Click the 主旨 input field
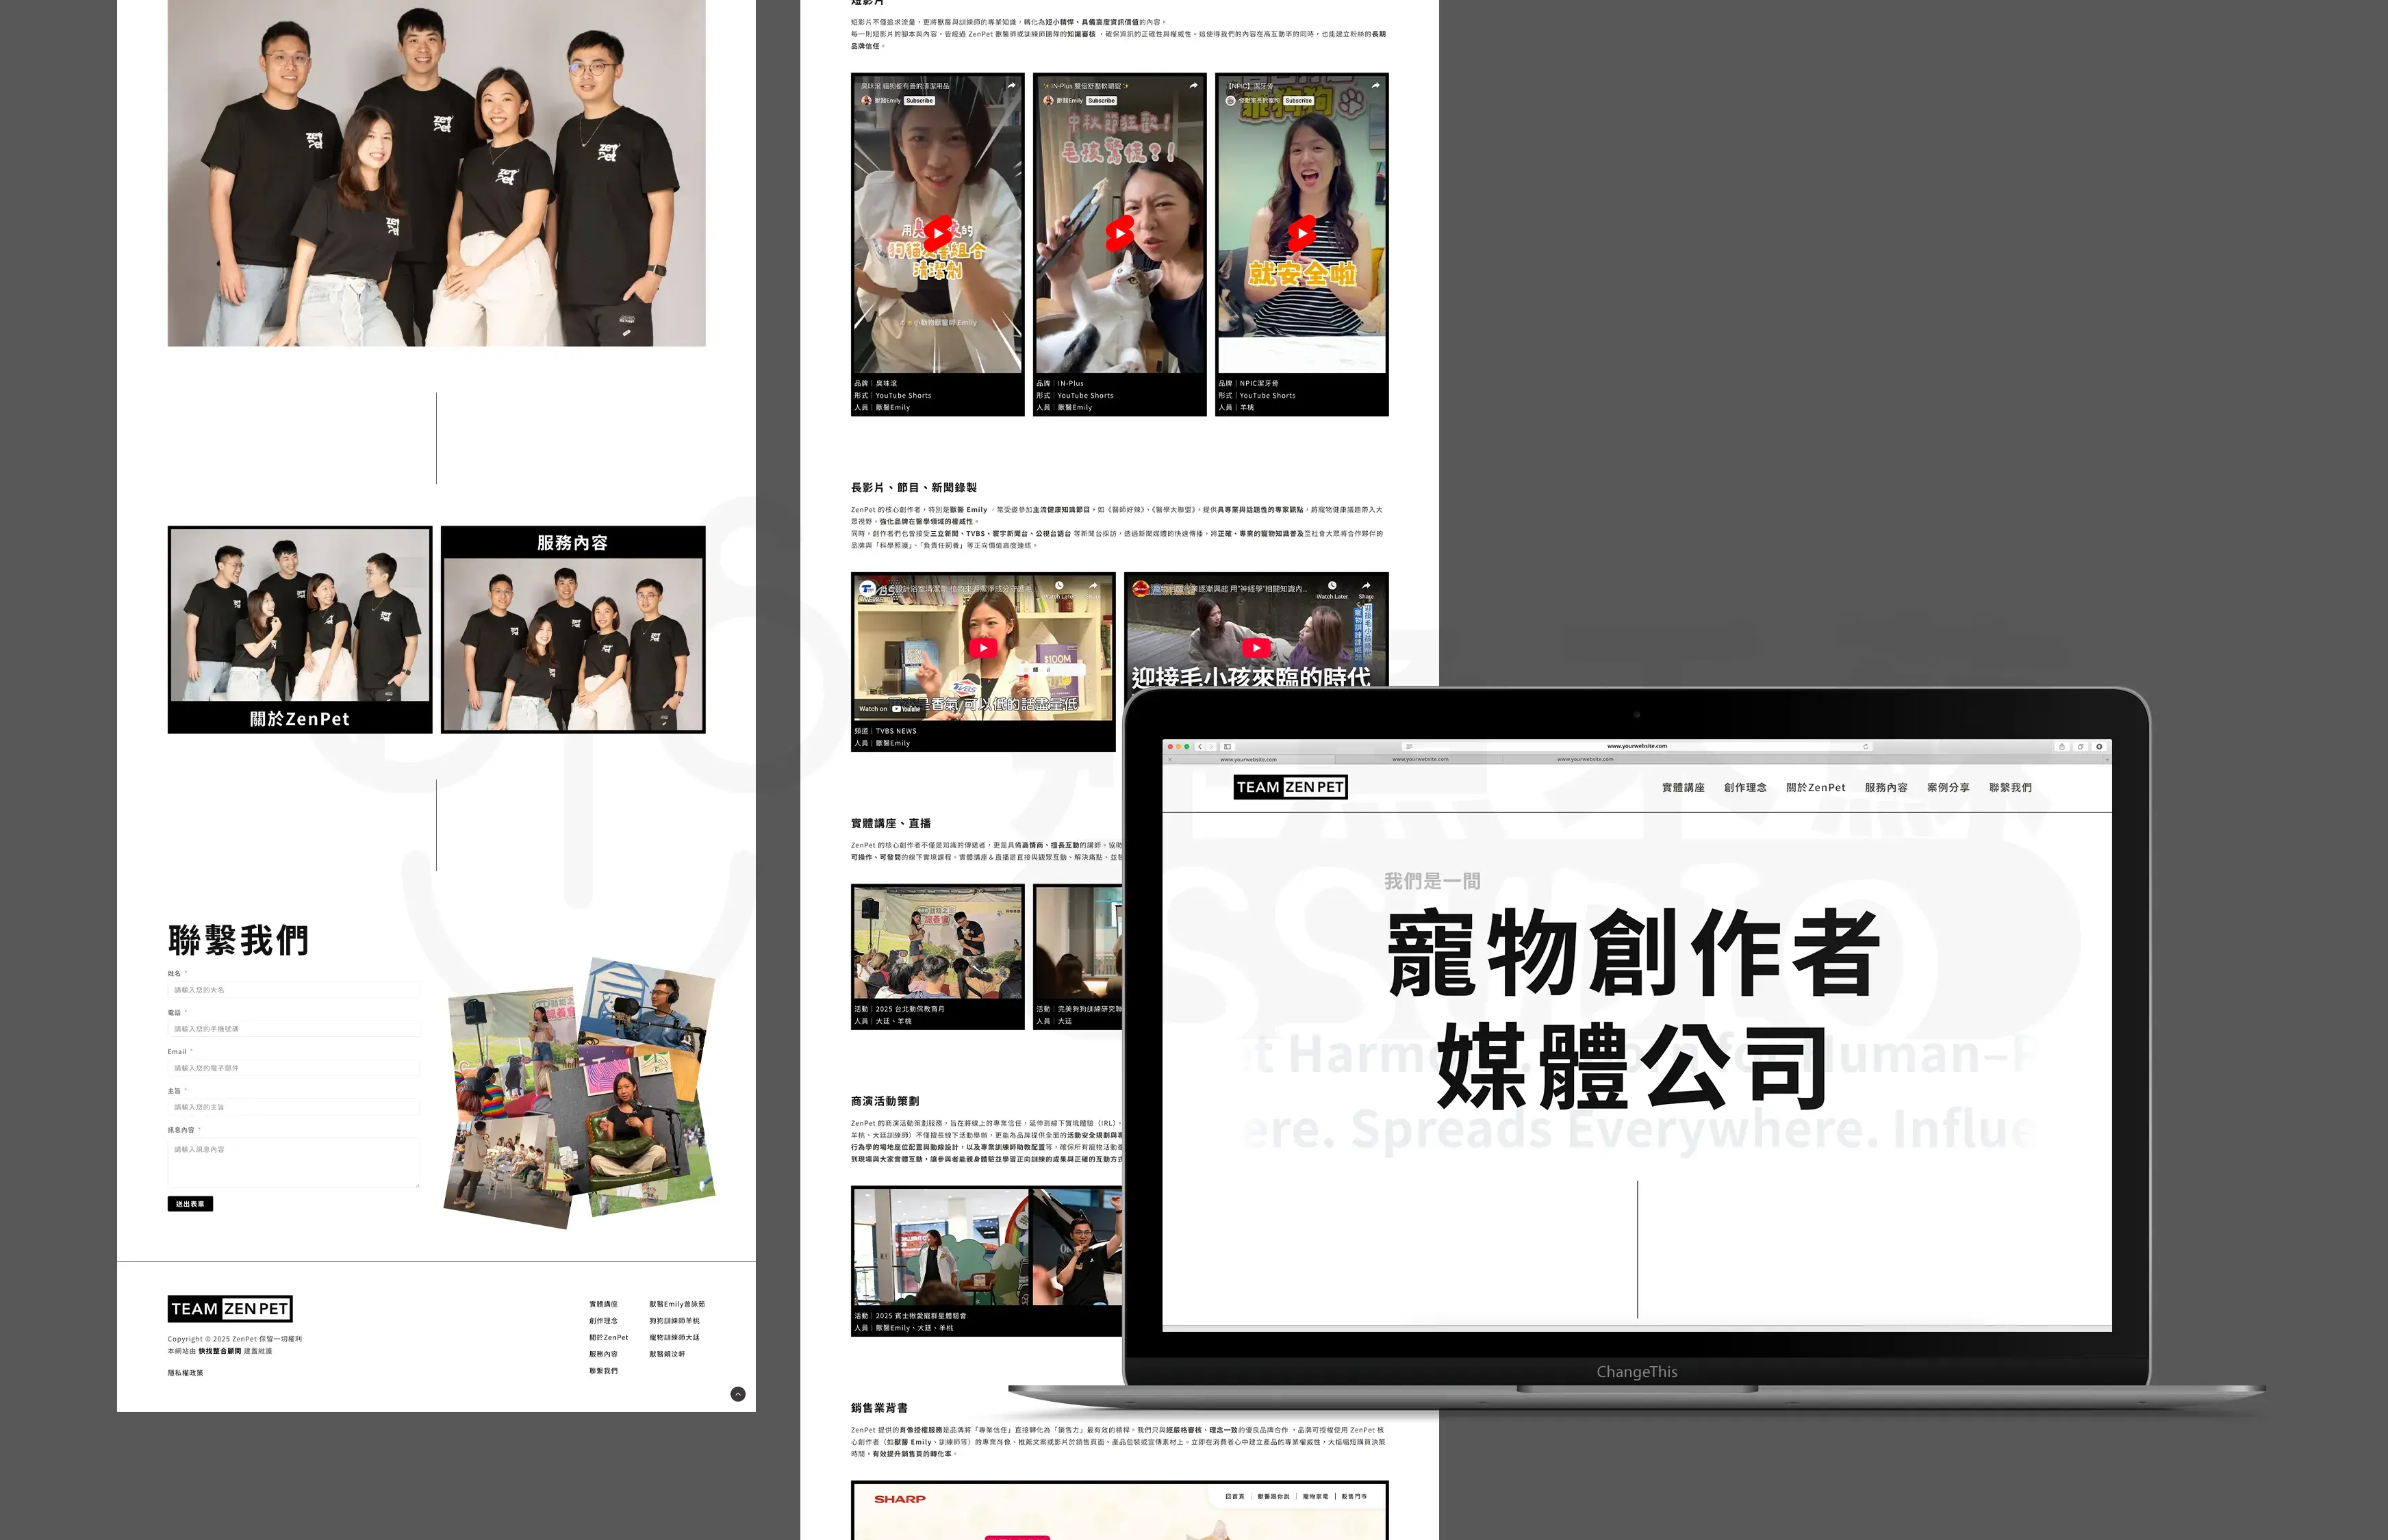The width and height of the screenshot is (2388, 1540). coord(294,1107)
